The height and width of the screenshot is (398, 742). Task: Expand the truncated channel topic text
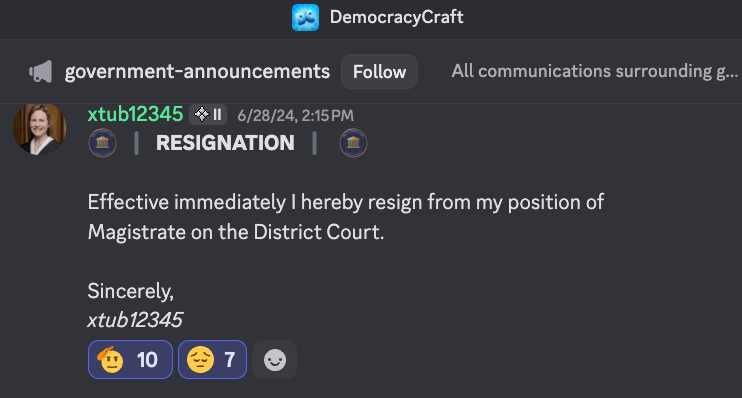(594, 71)
